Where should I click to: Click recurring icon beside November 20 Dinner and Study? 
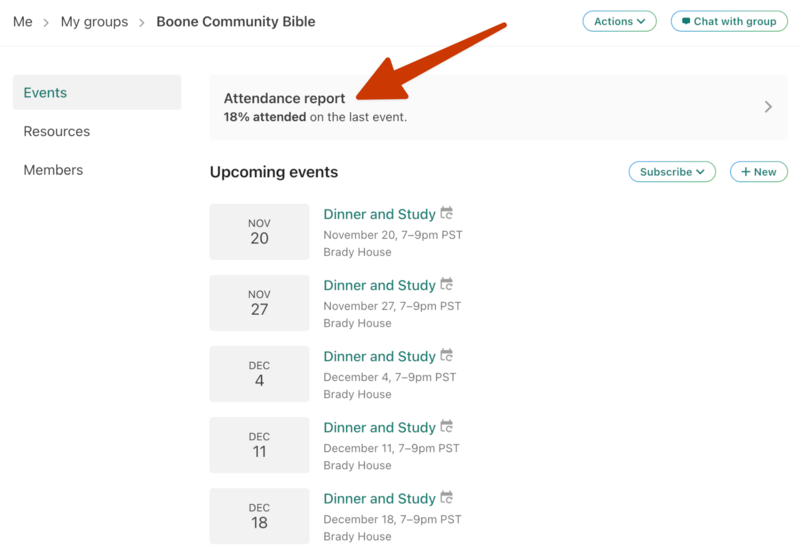pyautogui.click(x=447, y=213)
